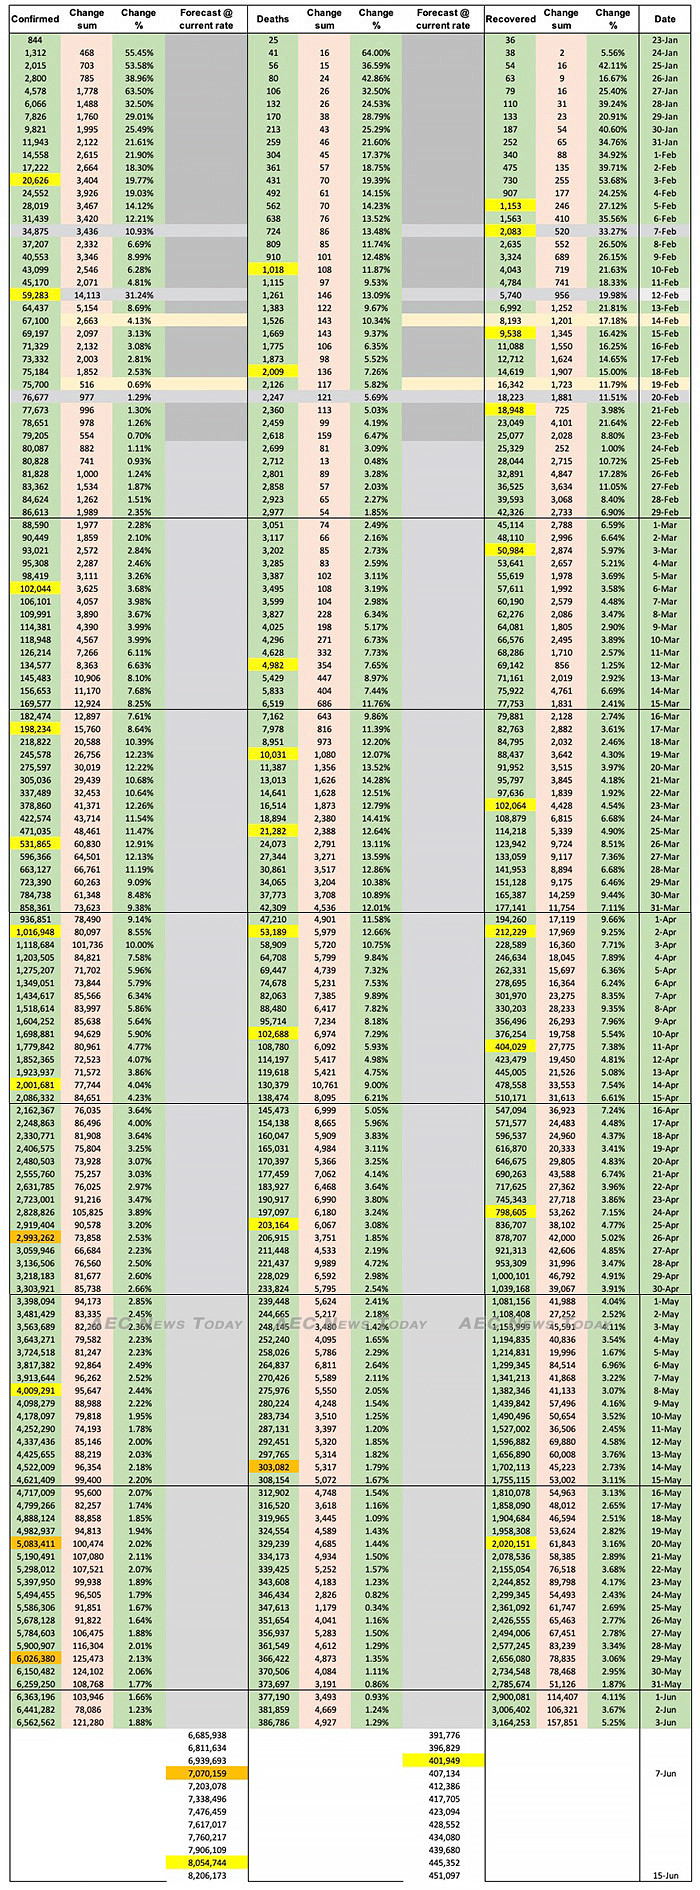Select highlighted deaths cell 4,982

(x=273, y=665)
